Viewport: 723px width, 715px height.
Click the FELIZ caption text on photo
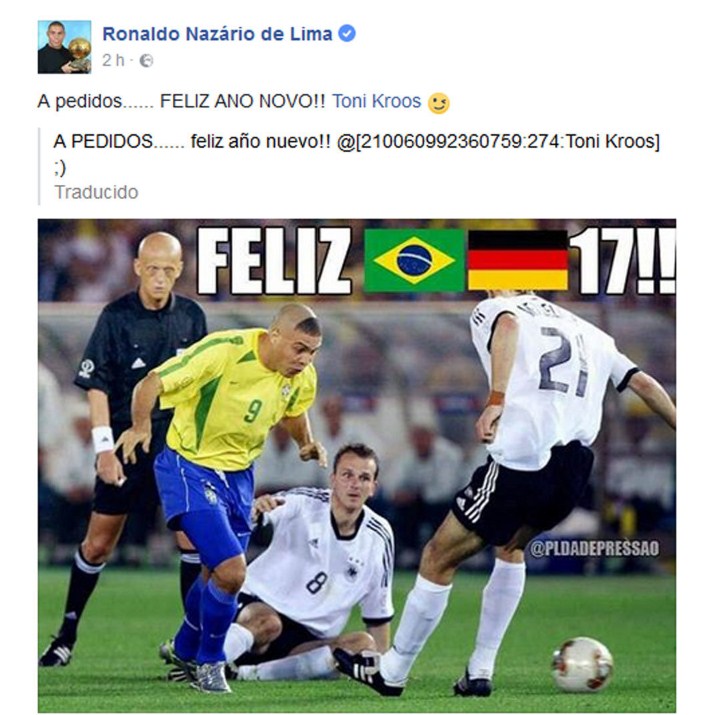coord(275,261)
